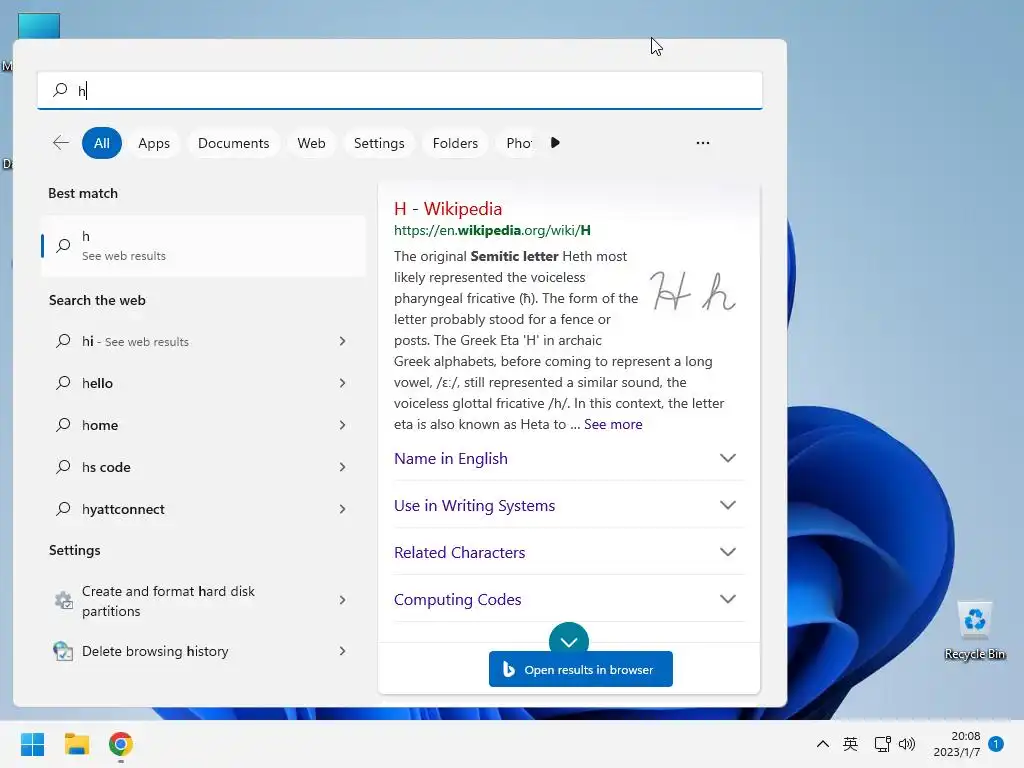Screen dimensions: 1024x768
Task: Click the magnifier icon beside hyattconnect
Action: (x=63, y=509)
